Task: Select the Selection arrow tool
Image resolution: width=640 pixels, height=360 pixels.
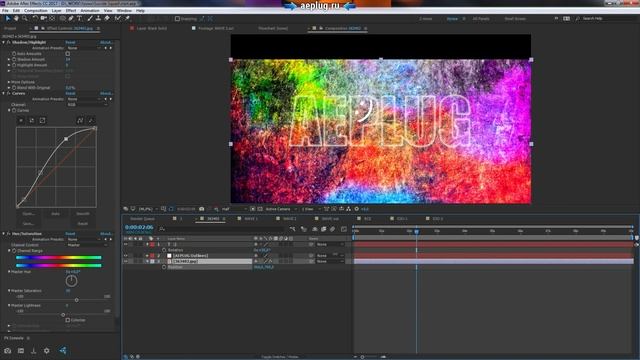Action: click(x=7, y=18)
